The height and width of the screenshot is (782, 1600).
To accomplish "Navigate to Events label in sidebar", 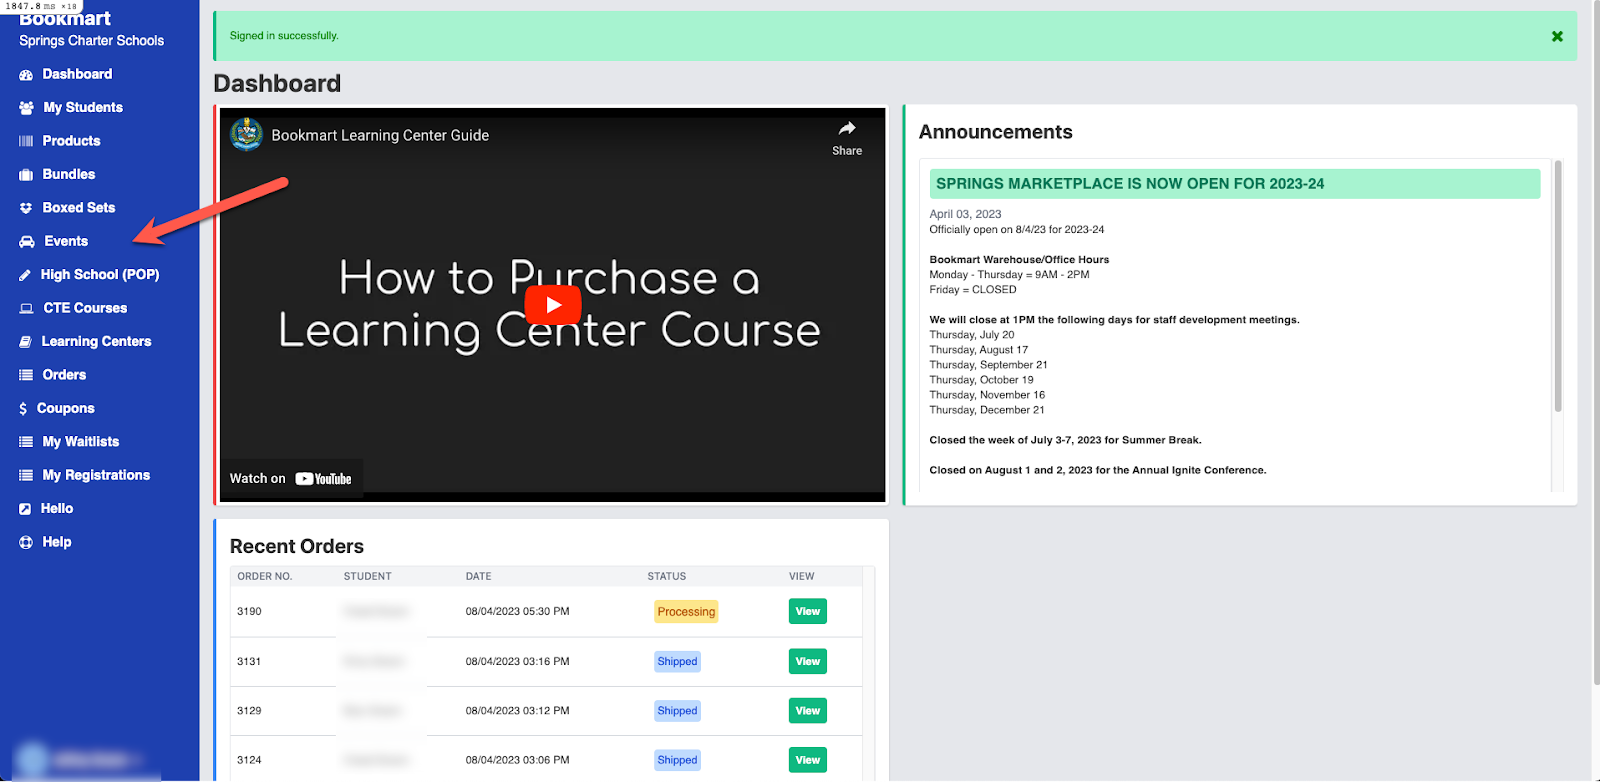I will click(x=66, y=241).
